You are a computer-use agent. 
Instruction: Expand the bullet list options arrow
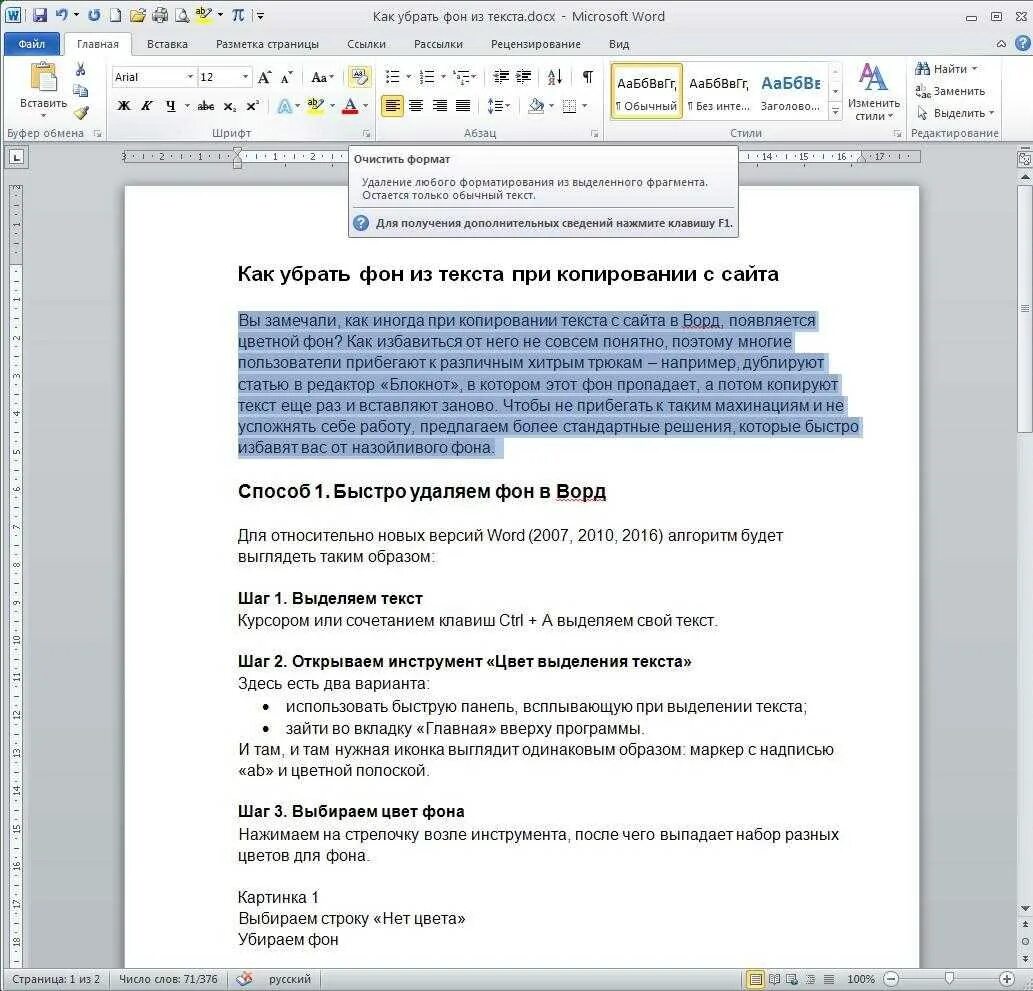pyautogui.click(x=408, y=77)
